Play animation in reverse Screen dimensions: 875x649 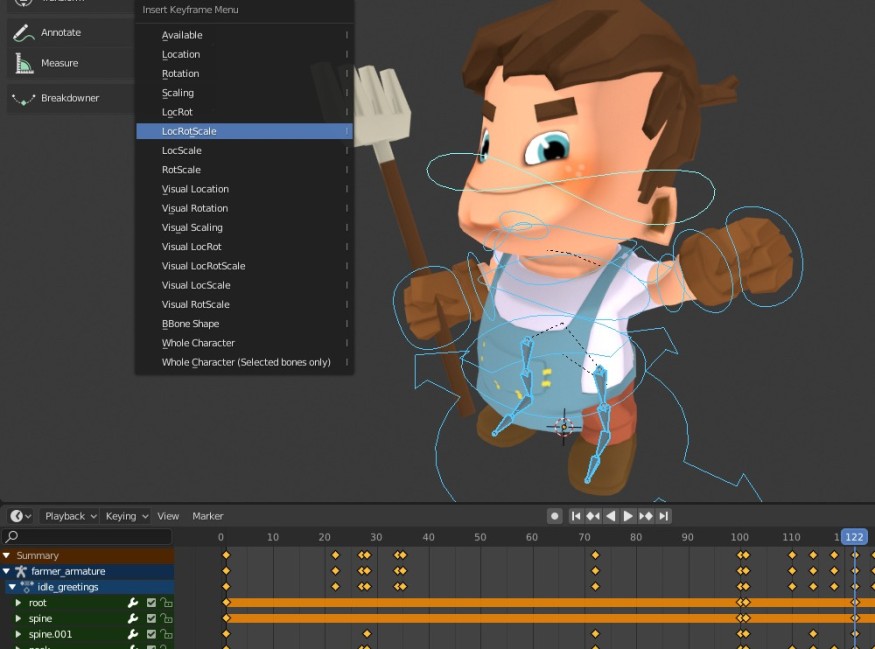(x=611, y=516)
